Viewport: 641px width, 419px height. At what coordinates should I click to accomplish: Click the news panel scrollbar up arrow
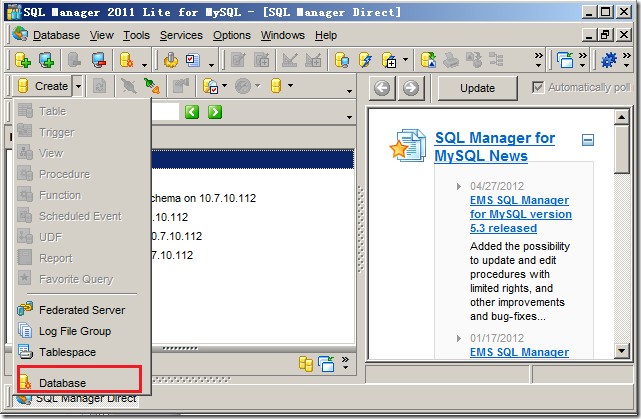pyautogui.click(x=622, y=117)
